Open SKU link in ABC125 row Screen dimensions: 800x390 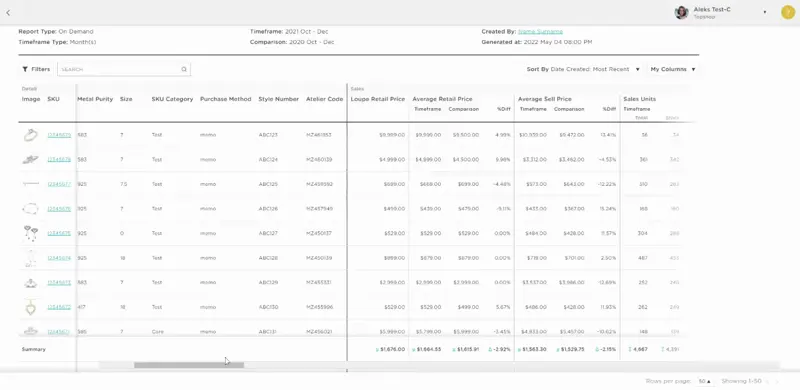click(x=59, y=184)
